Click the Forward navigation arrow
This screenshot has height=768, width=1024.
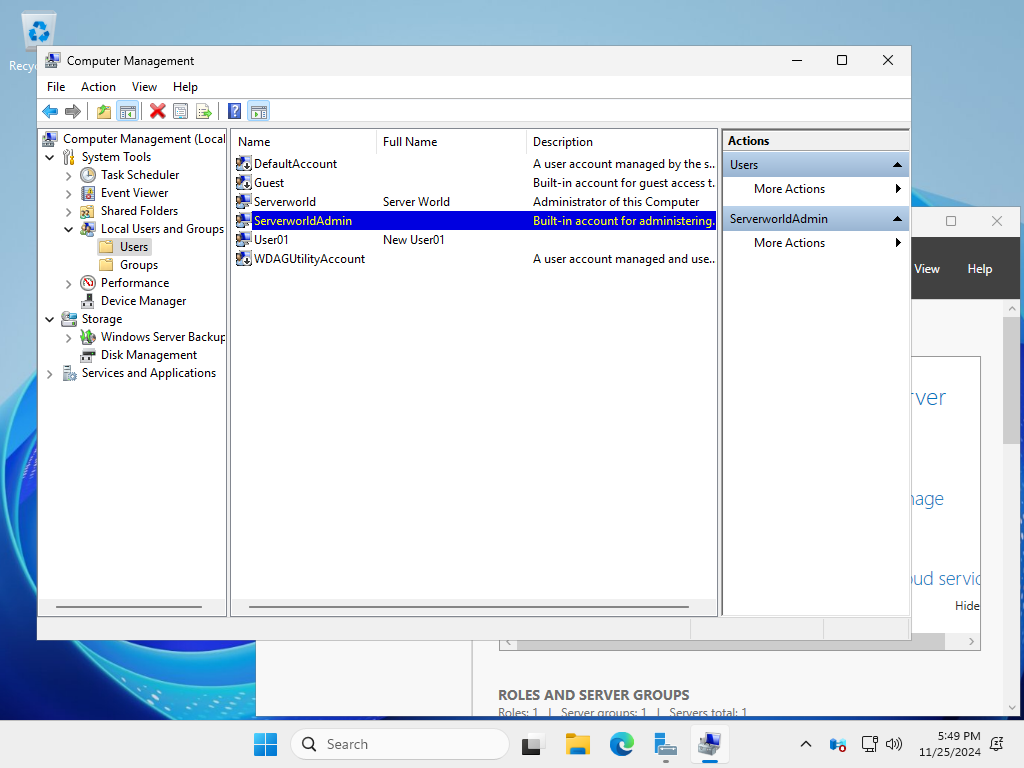(73, 111)
